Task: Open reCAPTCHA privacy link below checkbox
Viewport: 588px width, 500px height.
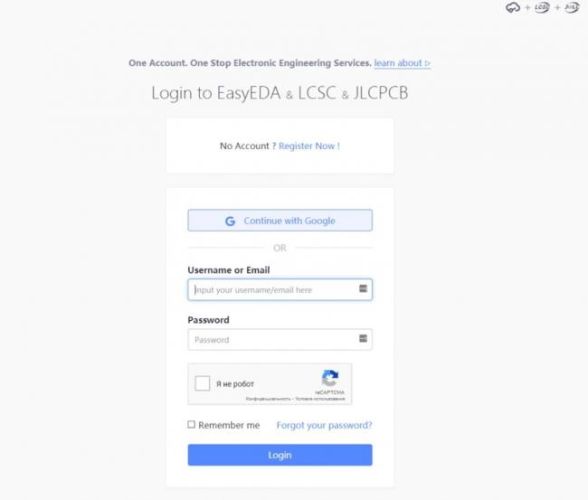Action: [268, 399]
